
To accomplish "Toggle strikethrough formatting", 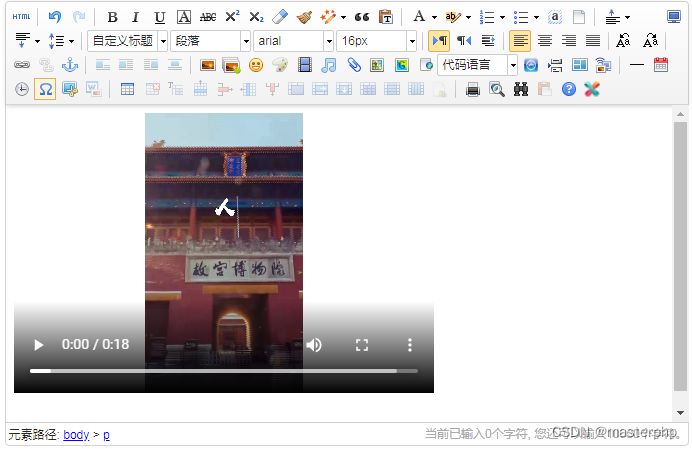I will (x=207, y=17).
